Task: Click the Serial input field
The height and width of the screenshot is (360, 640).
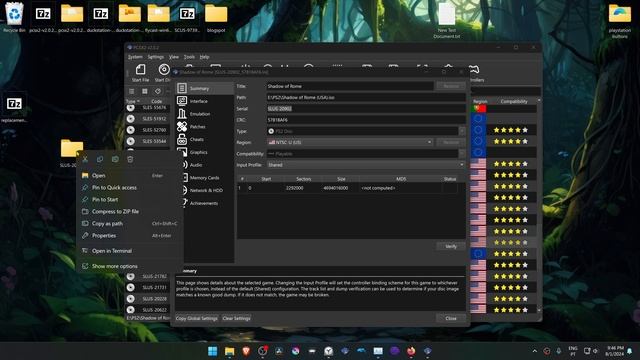Action: pos(366,109)
